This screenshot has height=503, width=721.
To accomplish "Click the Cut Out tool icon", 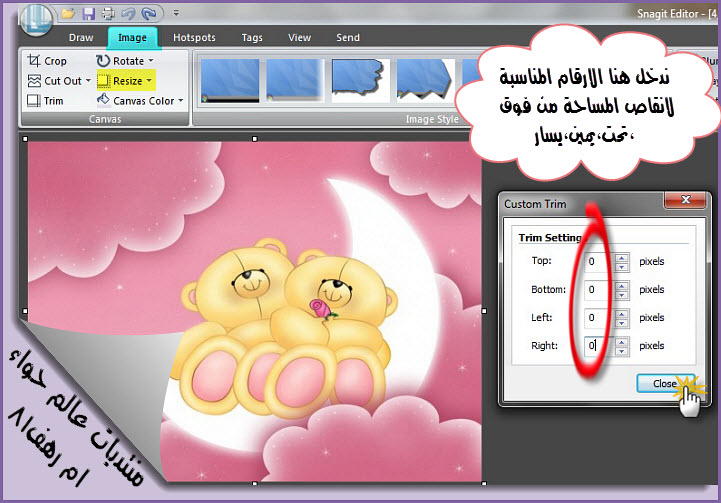I will (x=34, y=81).
